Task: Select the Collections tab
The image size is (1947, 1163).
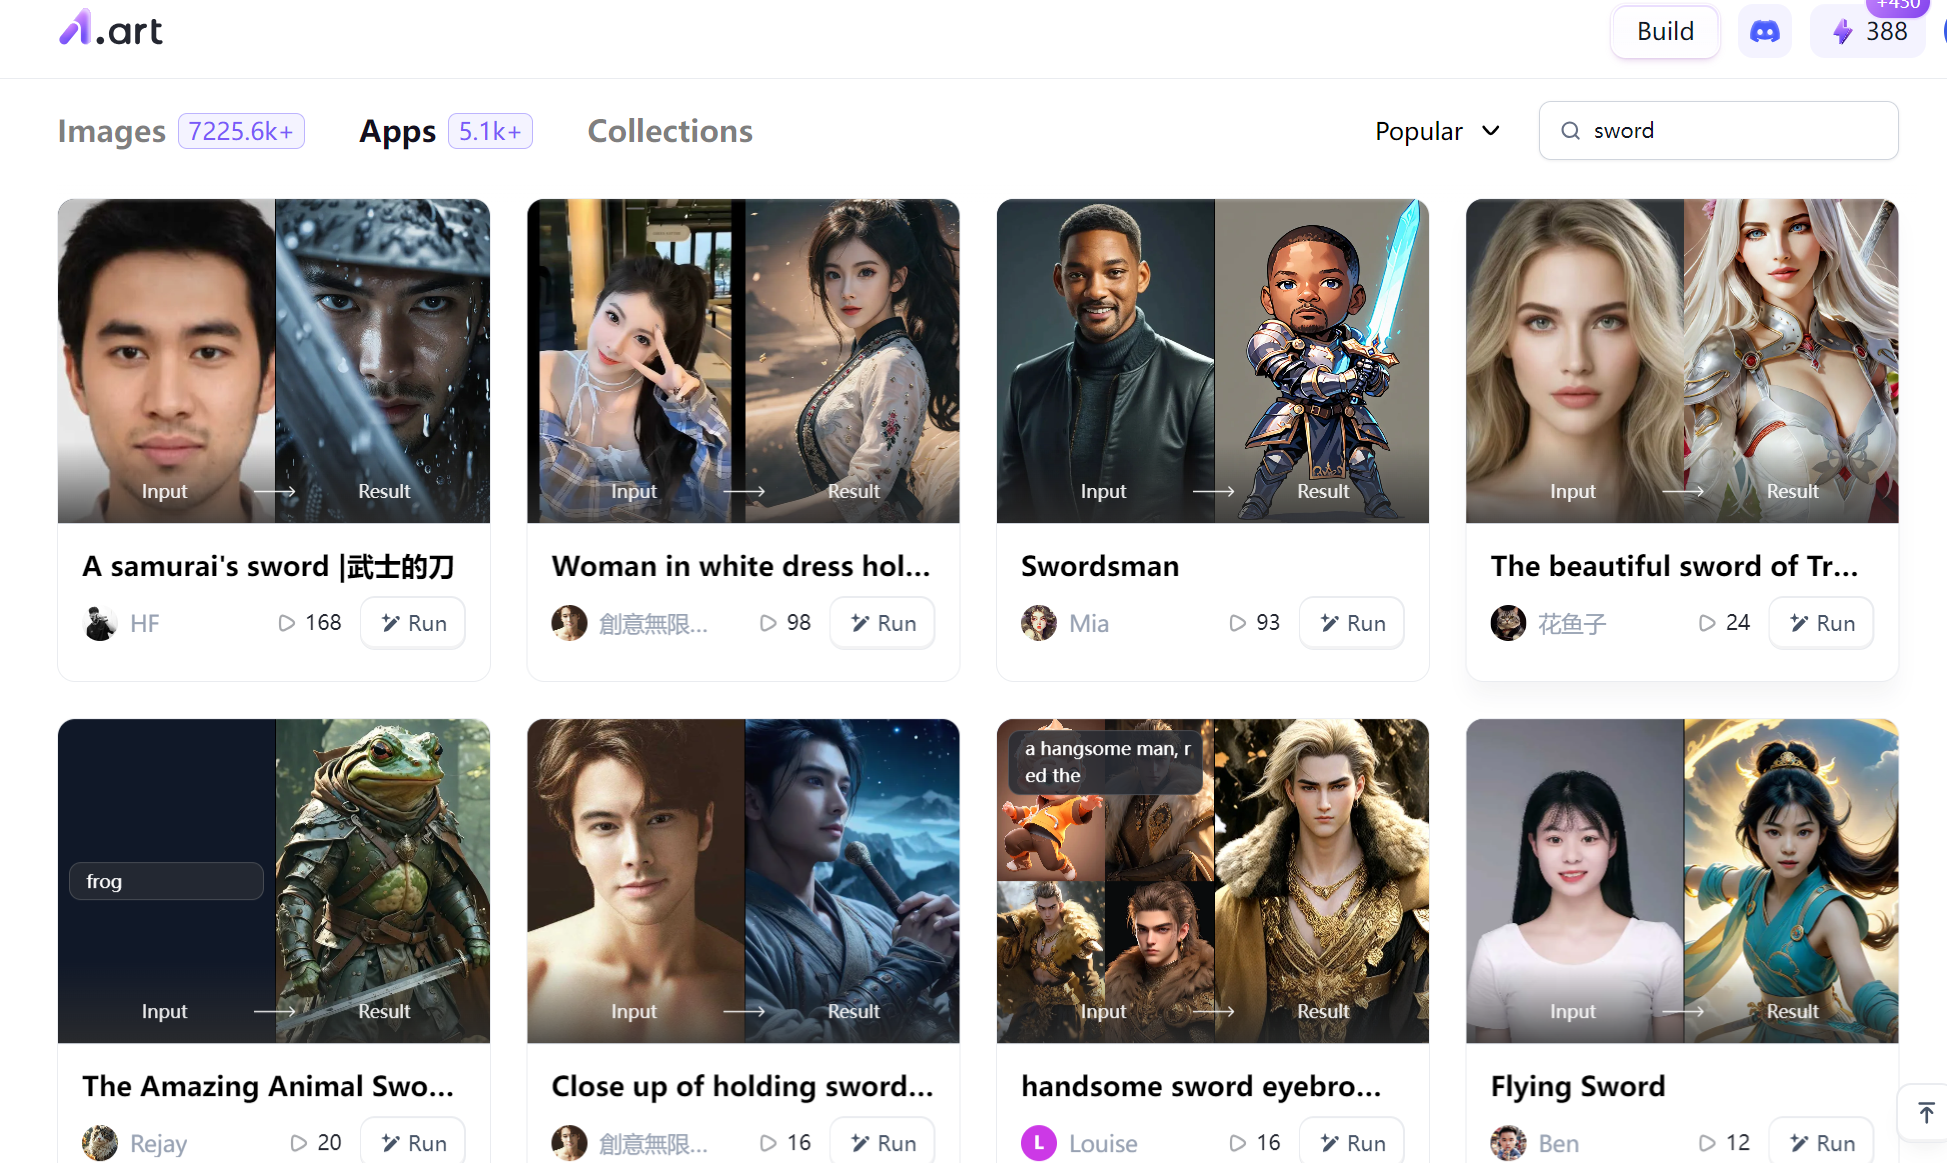Action: 670,130
